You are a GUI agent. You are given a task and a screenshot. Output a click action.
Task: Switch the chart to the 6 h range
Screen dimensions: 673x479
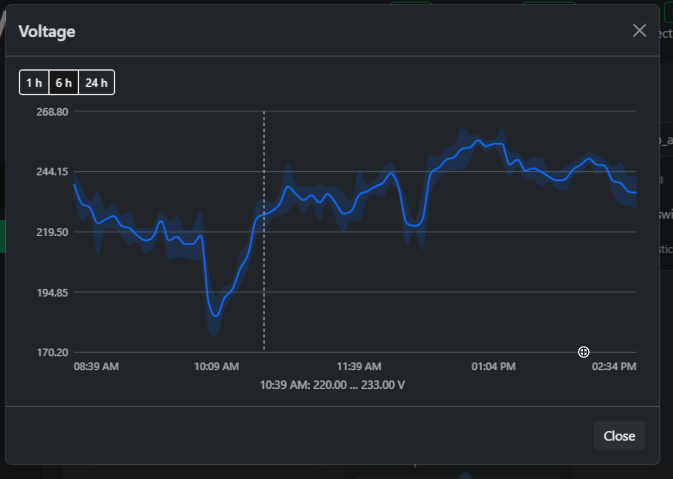pos(64,82)
